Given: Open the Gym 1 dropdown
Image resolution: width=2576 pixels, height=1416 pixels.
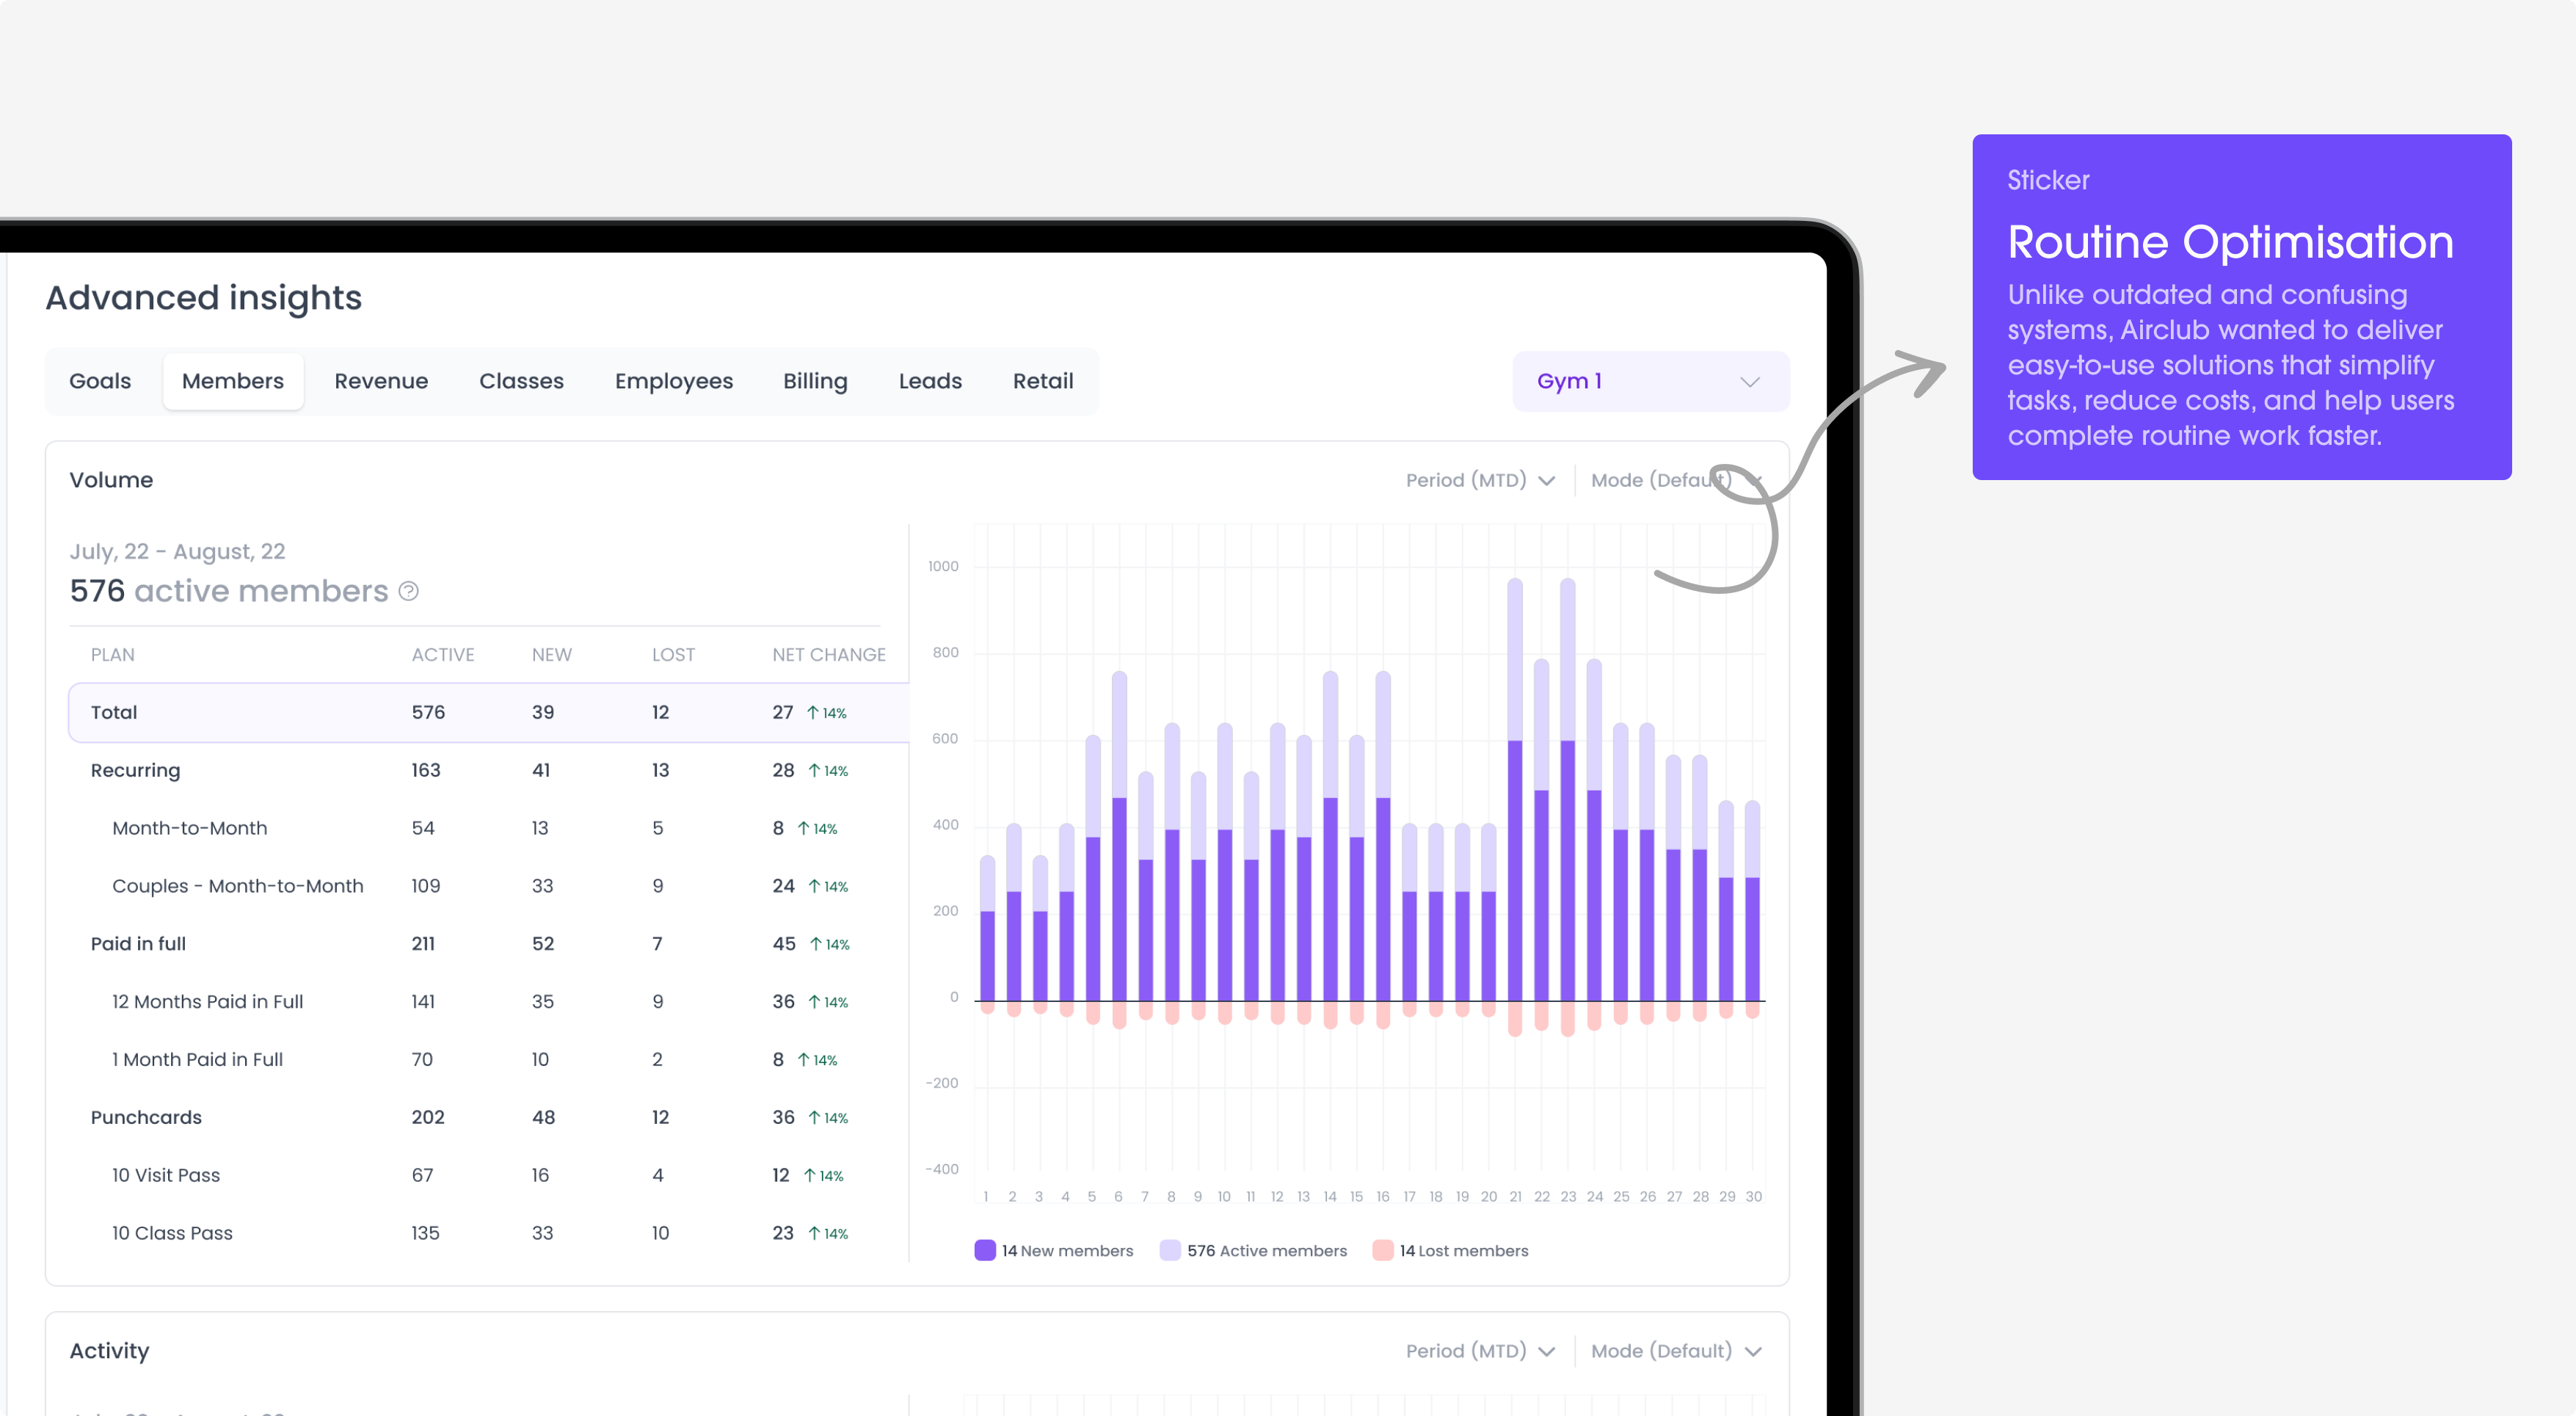Looking at the screenshot, I should click(1650, 381).
